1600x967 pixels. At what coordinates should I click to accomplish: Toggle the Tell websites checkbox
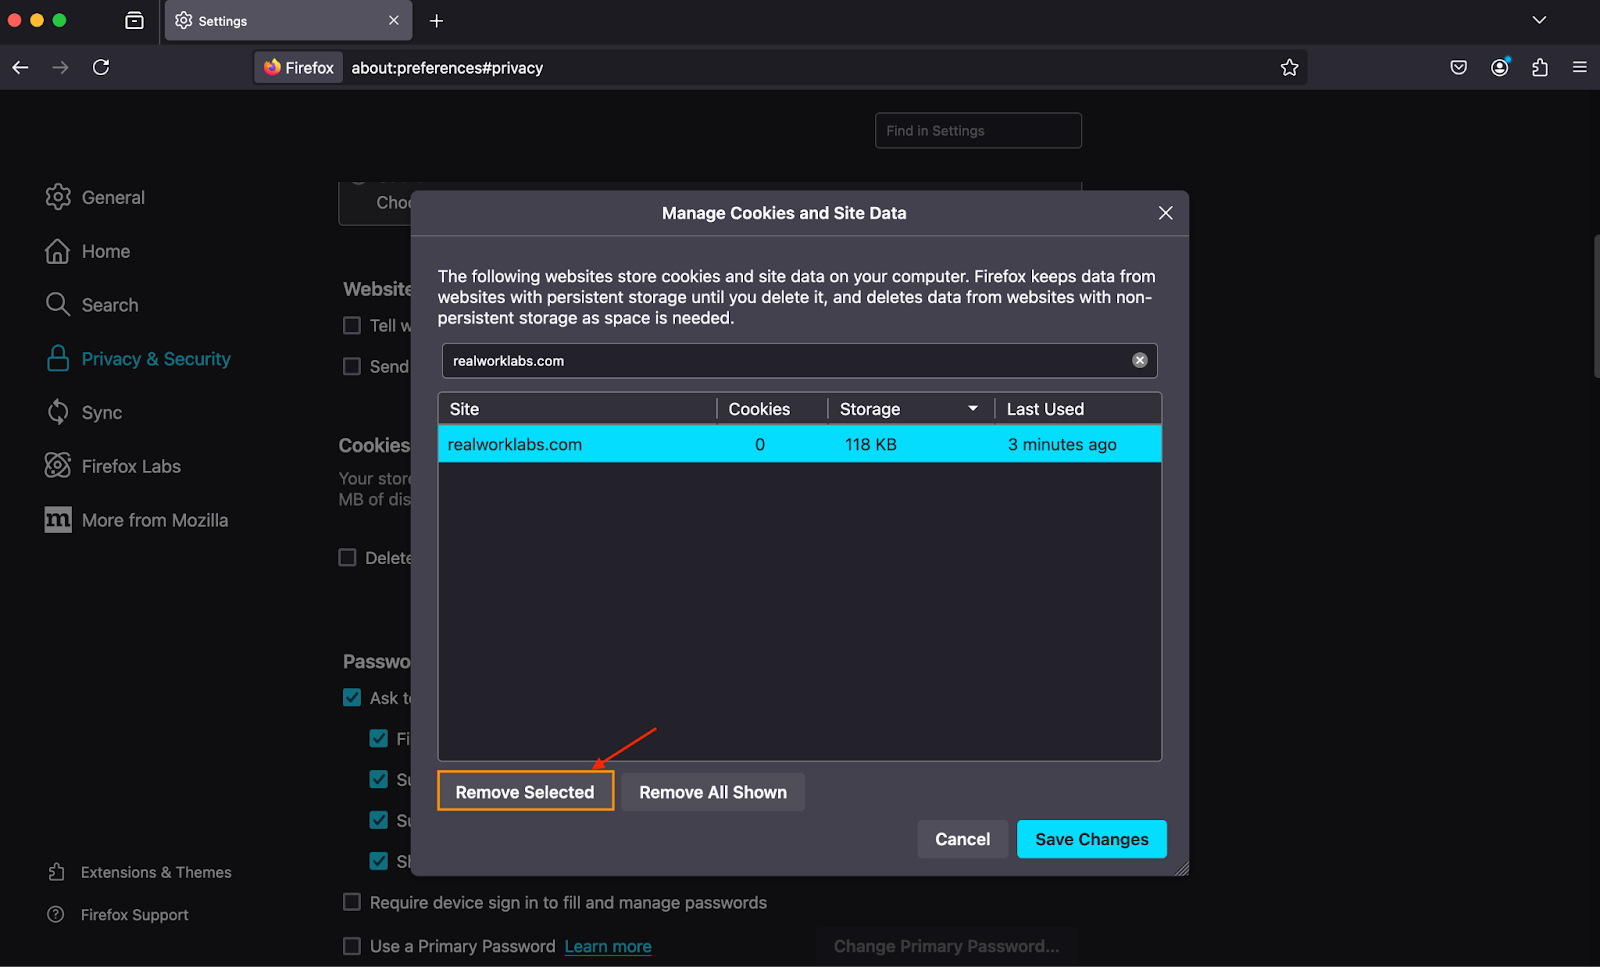pos(352,325)
